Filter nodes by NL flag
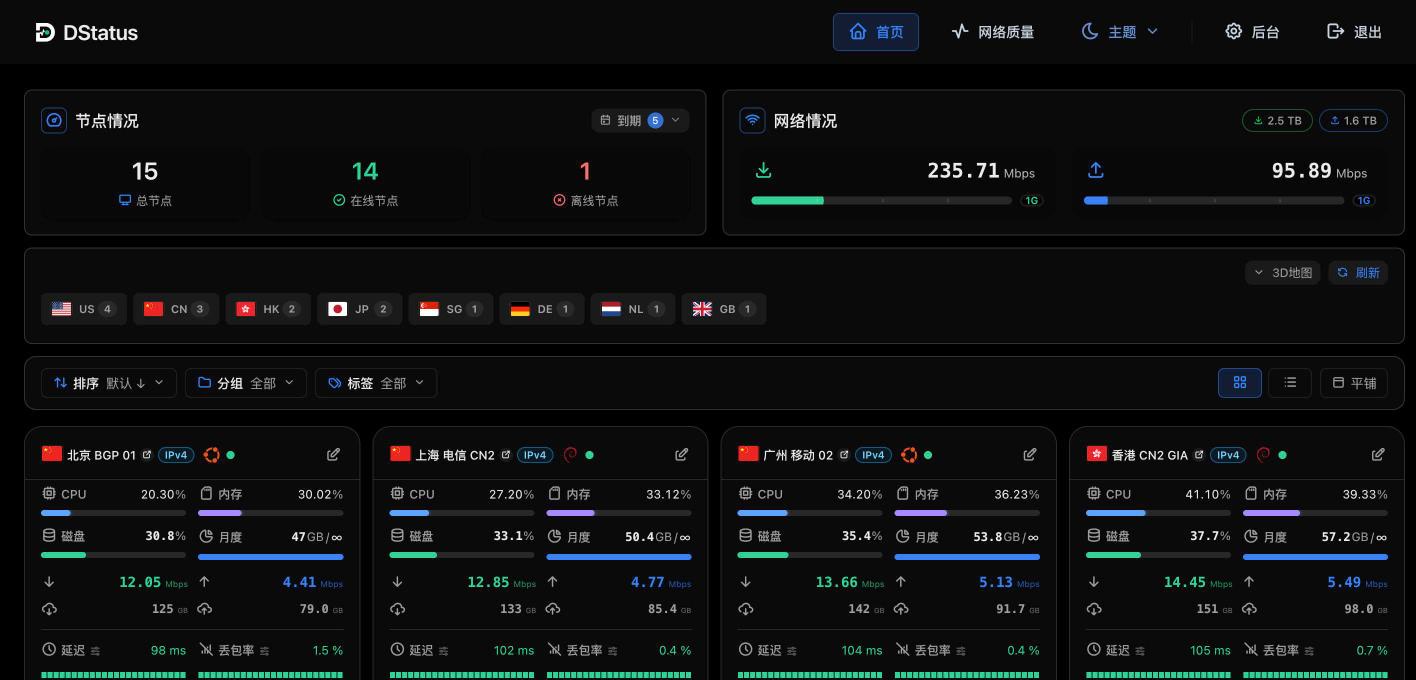Screen dimensions: 1416x680 [633, 309]
